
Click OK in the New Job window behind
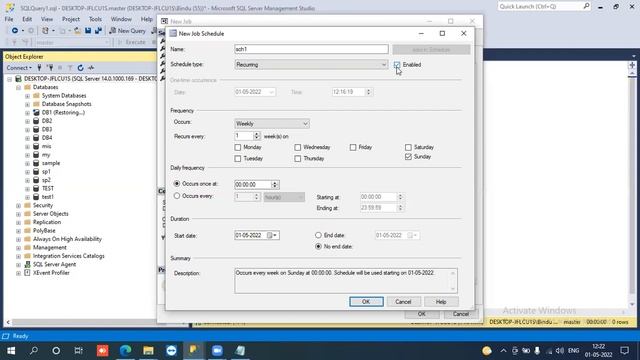click(x=422, y=314)
